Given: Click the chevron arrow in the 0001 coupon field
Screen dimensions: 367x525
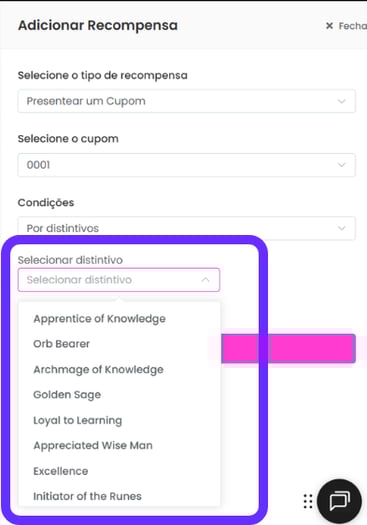Looking at the screenshot, I should point(342,165).
